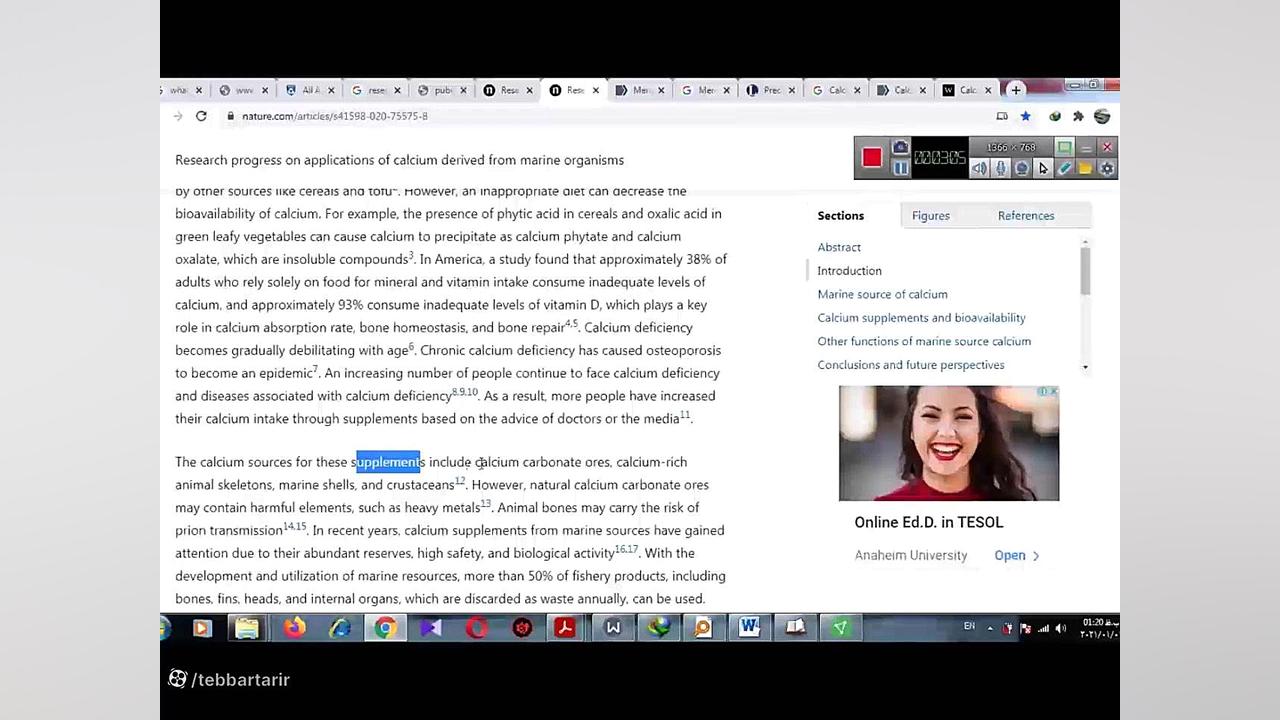The image size is (1280, 720).
Task: Open citation reference 11 superscript
Action: point(685,415)
